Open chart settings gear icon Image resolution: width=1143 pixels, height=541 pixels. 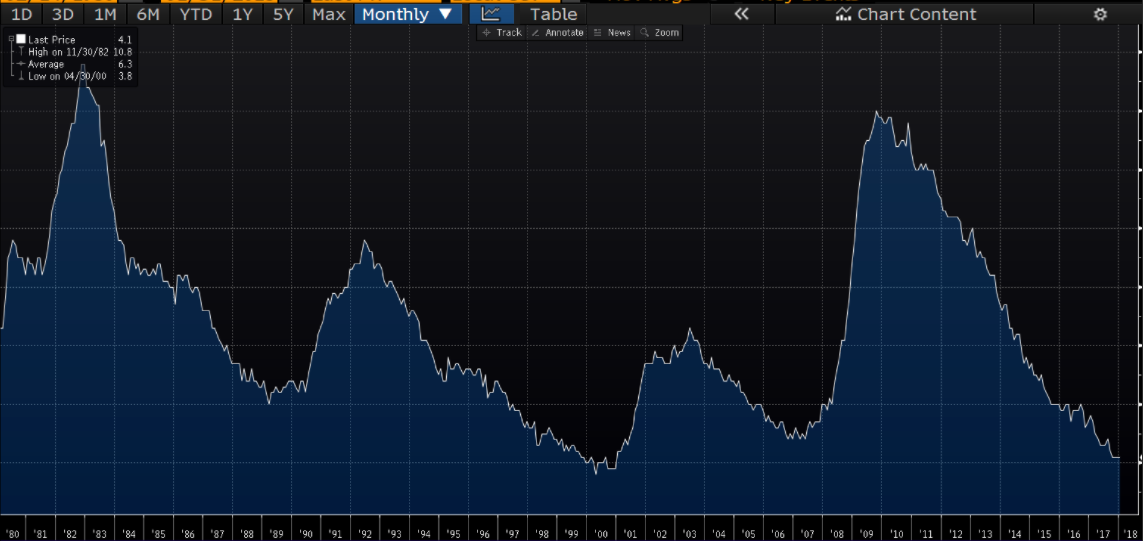pyautogui.click(x=1100, y=14)
